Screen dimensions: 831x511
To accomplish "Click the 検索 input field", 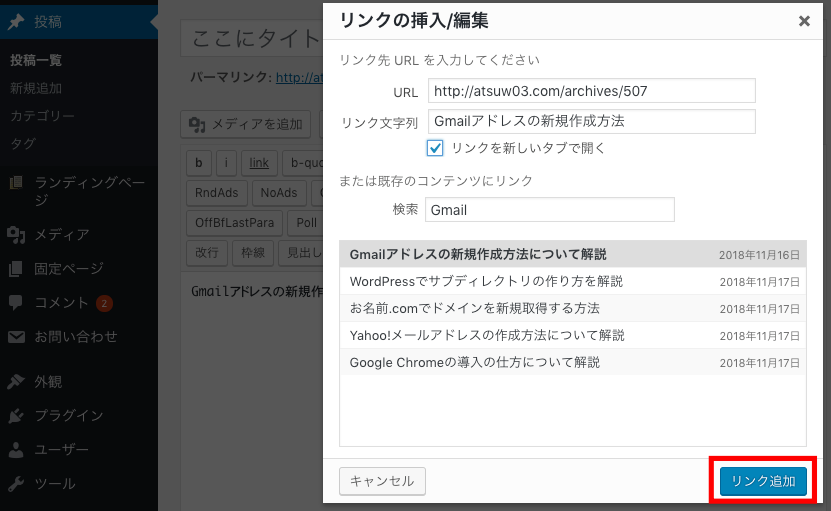I will pyautogui.click(x=550, y=210).
